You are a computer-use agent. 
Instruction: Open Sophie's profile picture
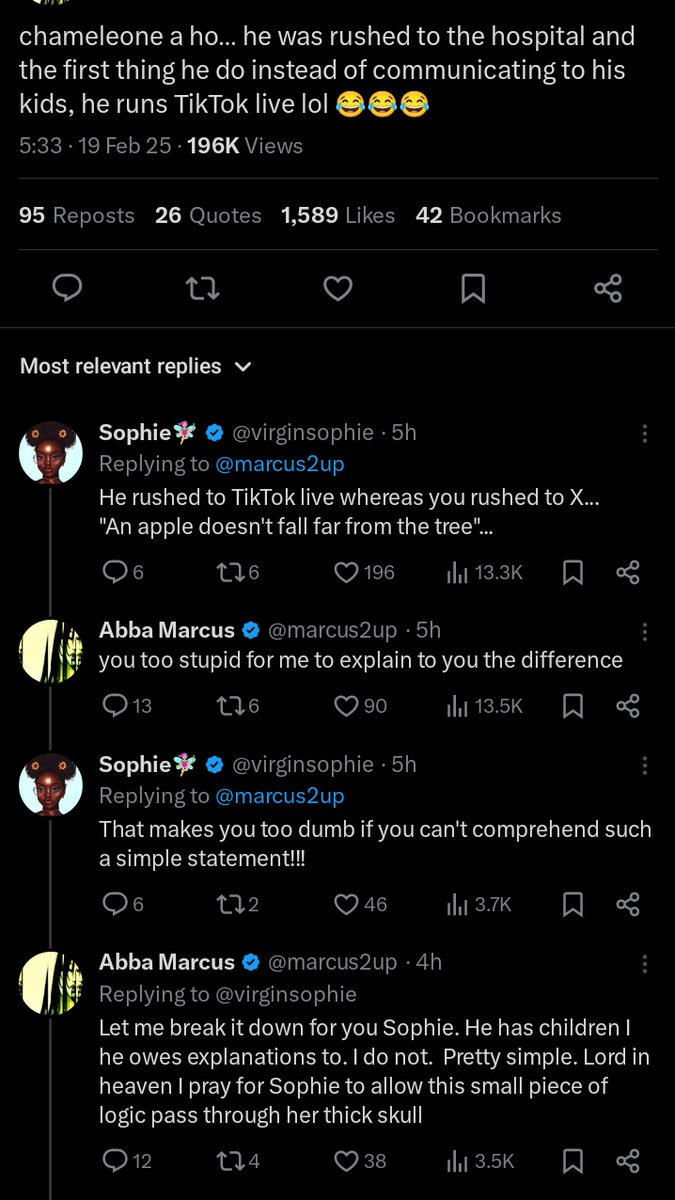pyautogui.click(x=50, y=452)
